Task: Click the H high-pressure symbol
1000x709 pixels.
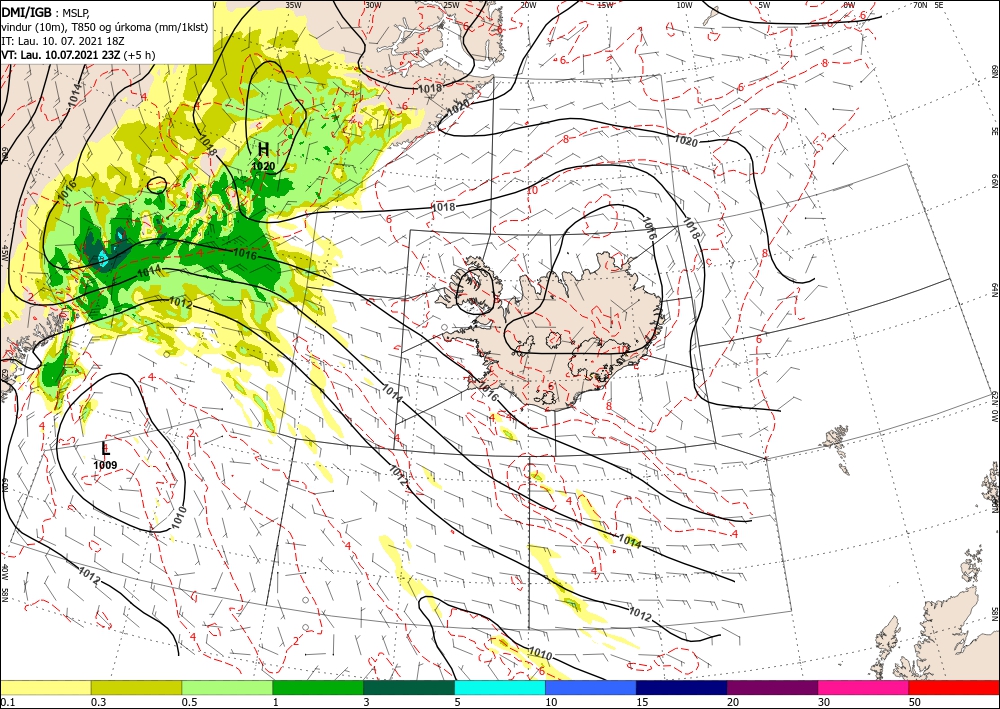Action: (263, 150)
